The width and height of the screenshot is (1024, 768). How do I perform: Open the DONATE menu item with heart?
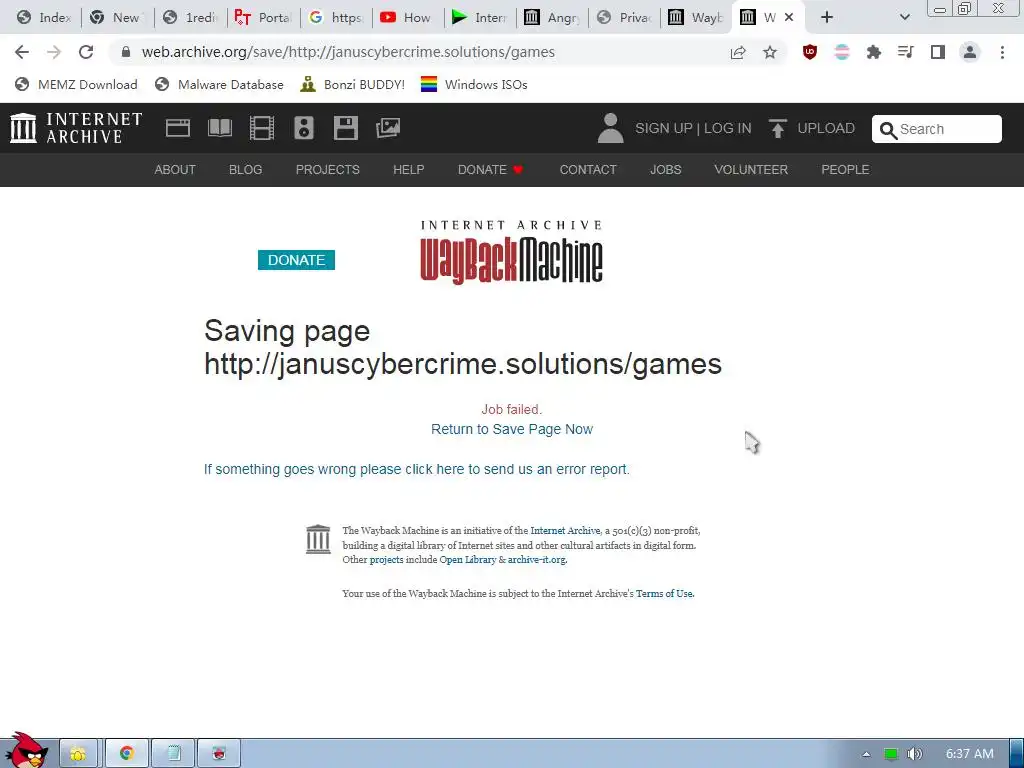(x=490, y=170)
